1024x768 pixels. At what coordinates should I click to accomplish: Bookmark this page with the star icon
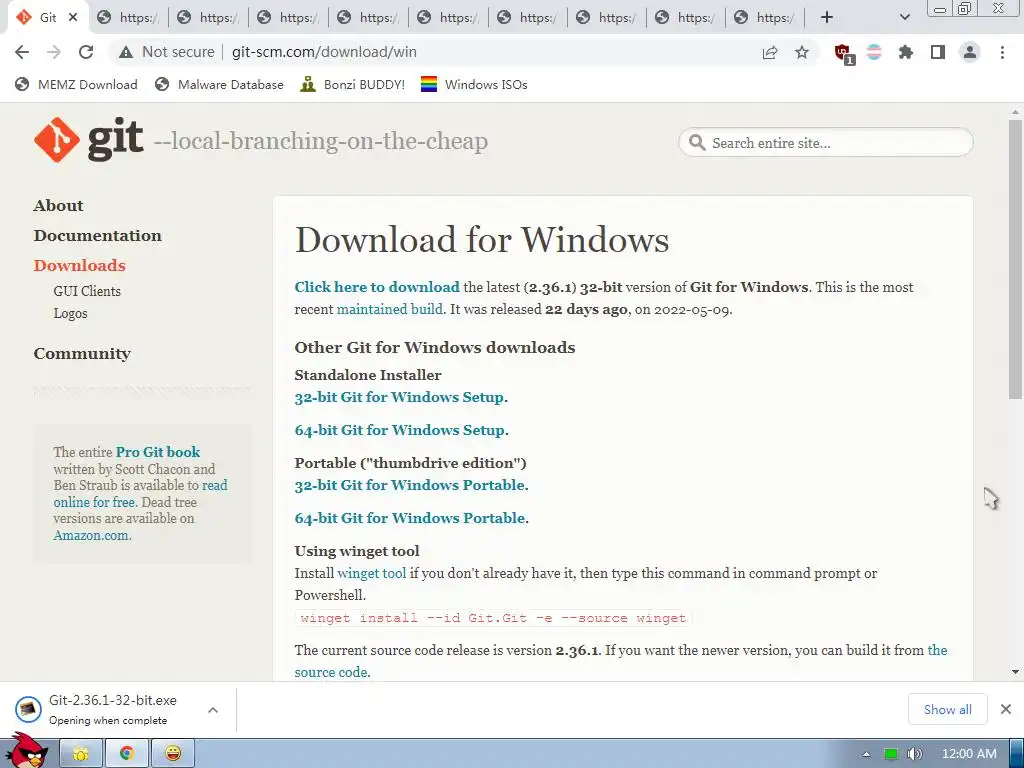point(802,52)
